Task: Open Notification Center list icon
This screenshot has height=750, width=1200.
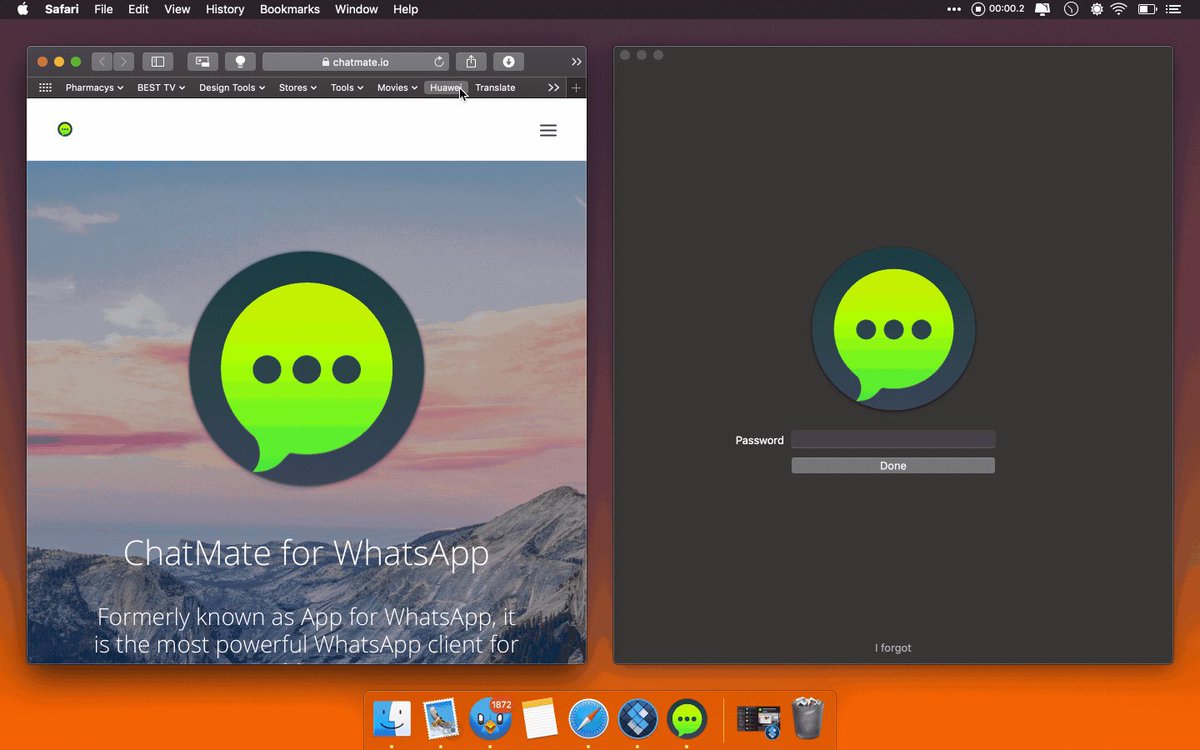Action: [x=1174, y=9]
